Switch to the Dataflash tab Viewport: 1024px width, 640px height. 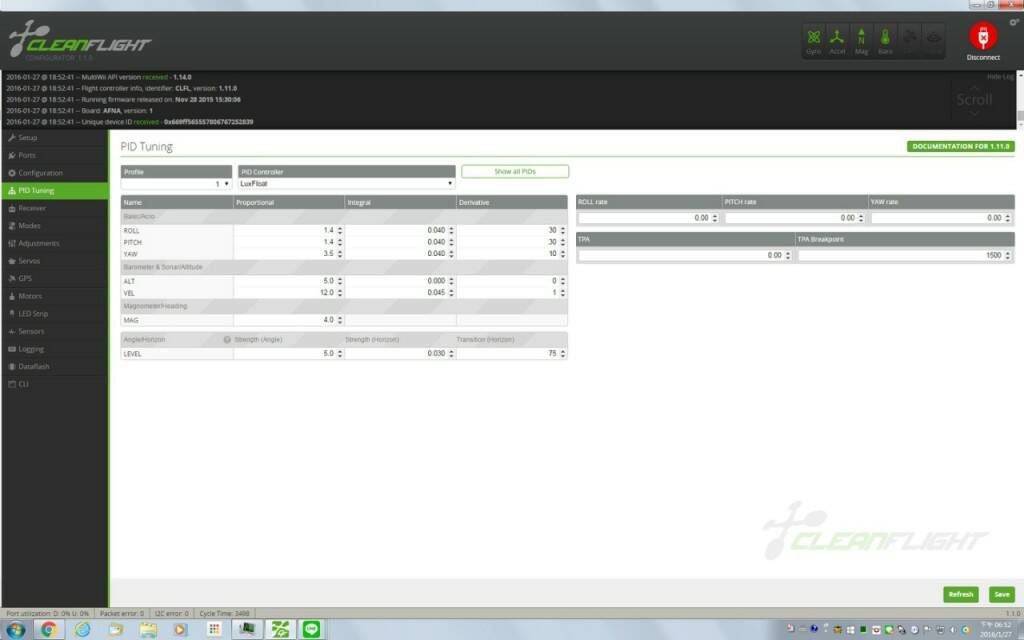tap(55, 367)
